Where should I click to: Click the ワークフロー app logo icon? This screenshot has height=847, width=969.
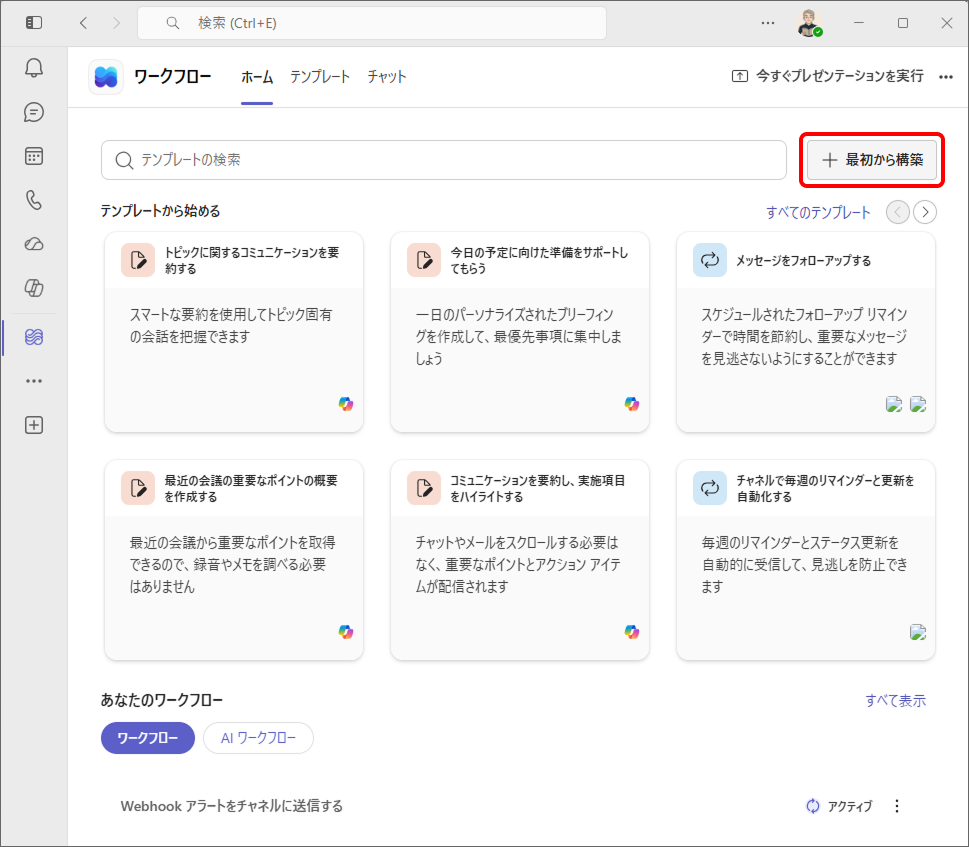[x=106, y=77]
